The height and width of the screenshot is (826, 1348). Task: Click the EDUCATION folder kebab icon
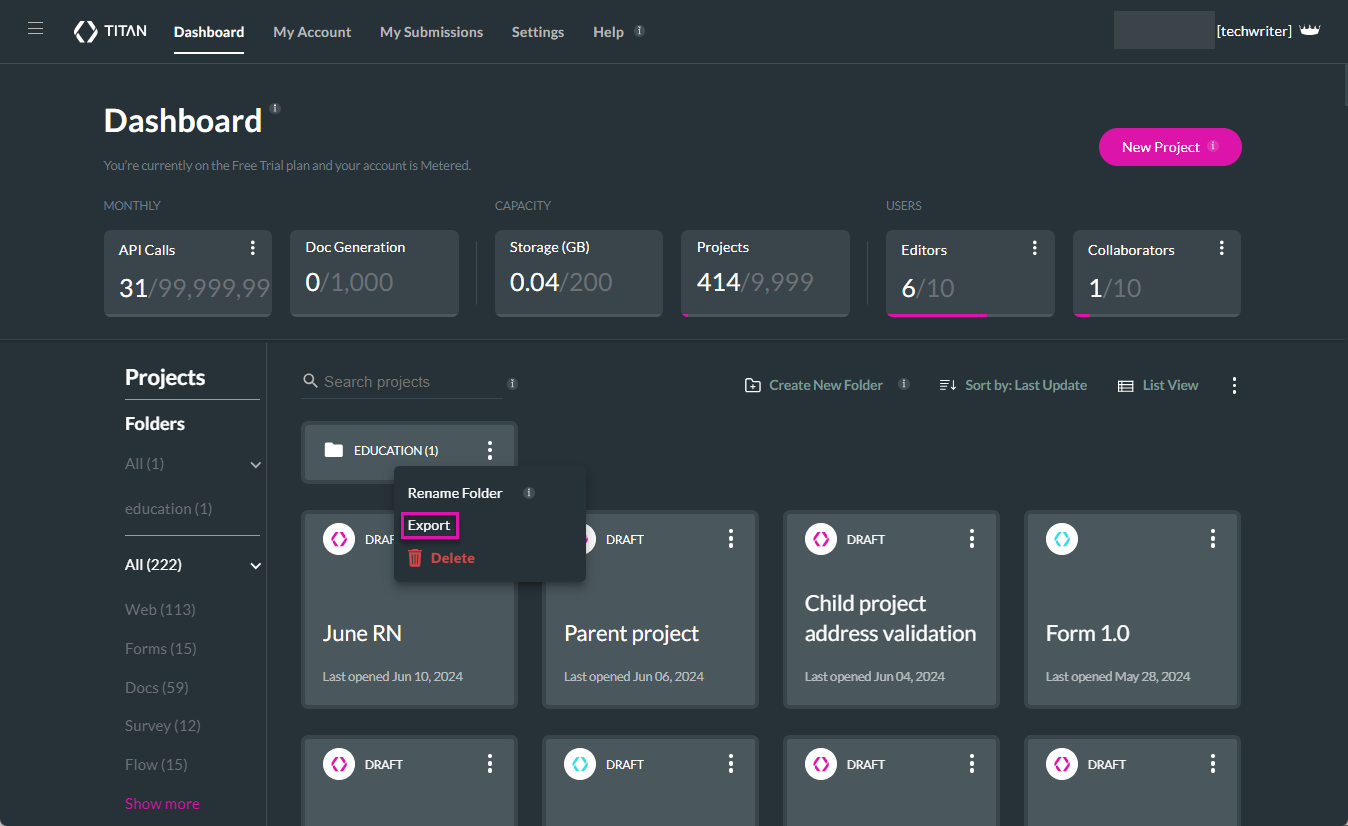489,450
